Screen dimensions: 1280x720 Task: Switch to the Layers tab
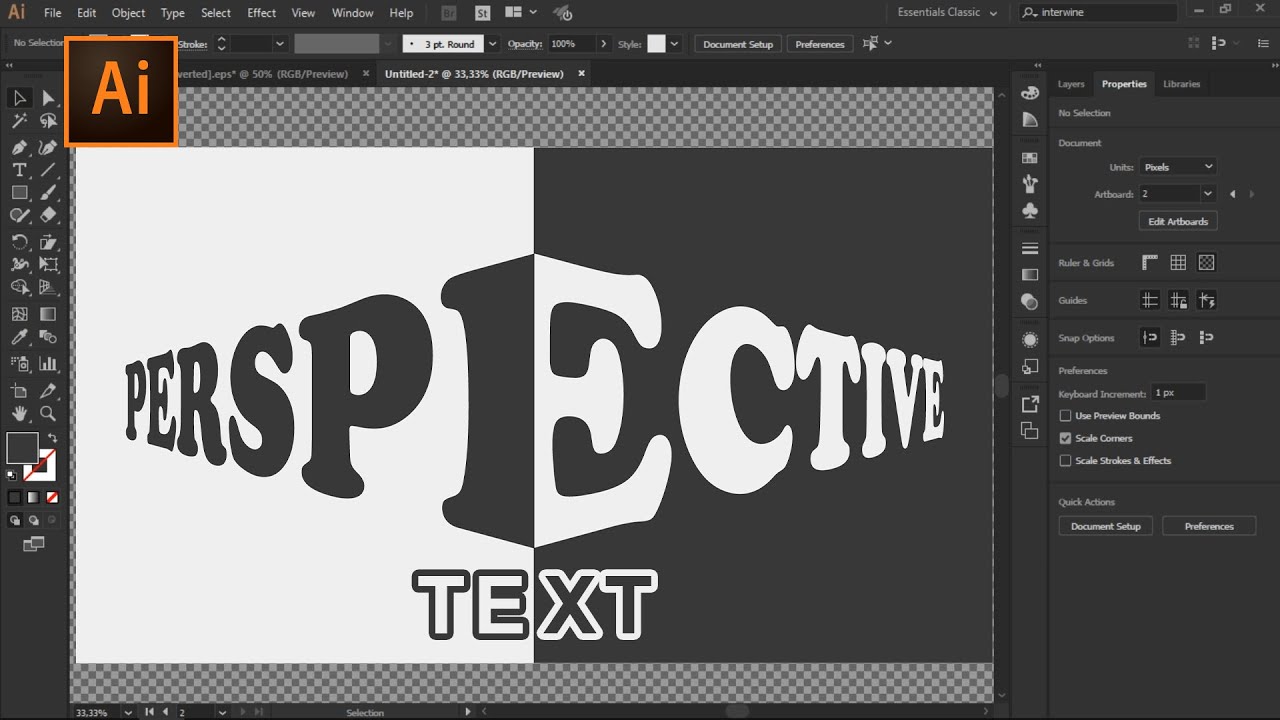click(x=1071, y=84)
